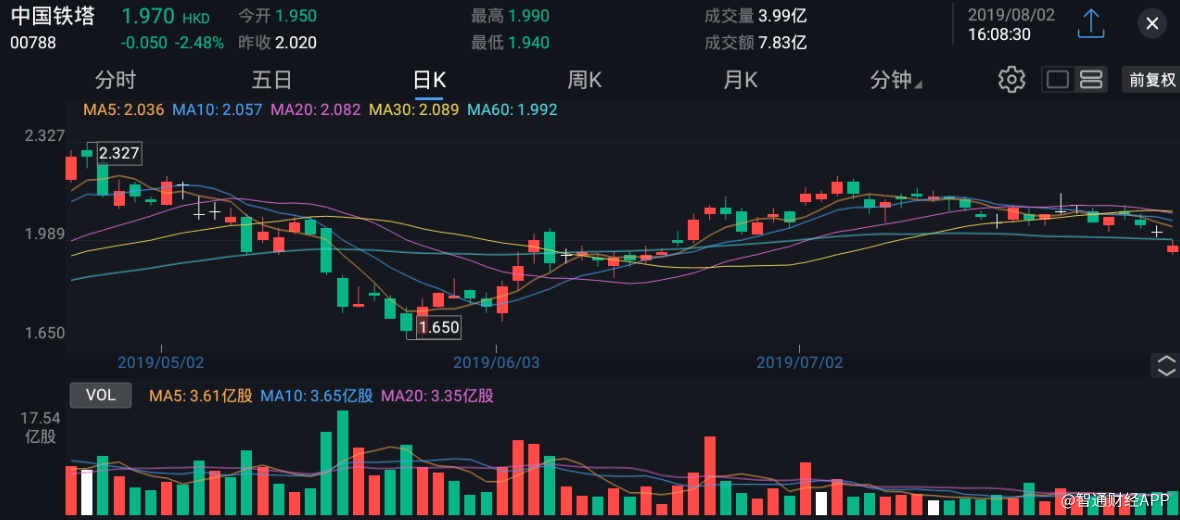Click the 2019/06/03 date marker

coord(496,362)
